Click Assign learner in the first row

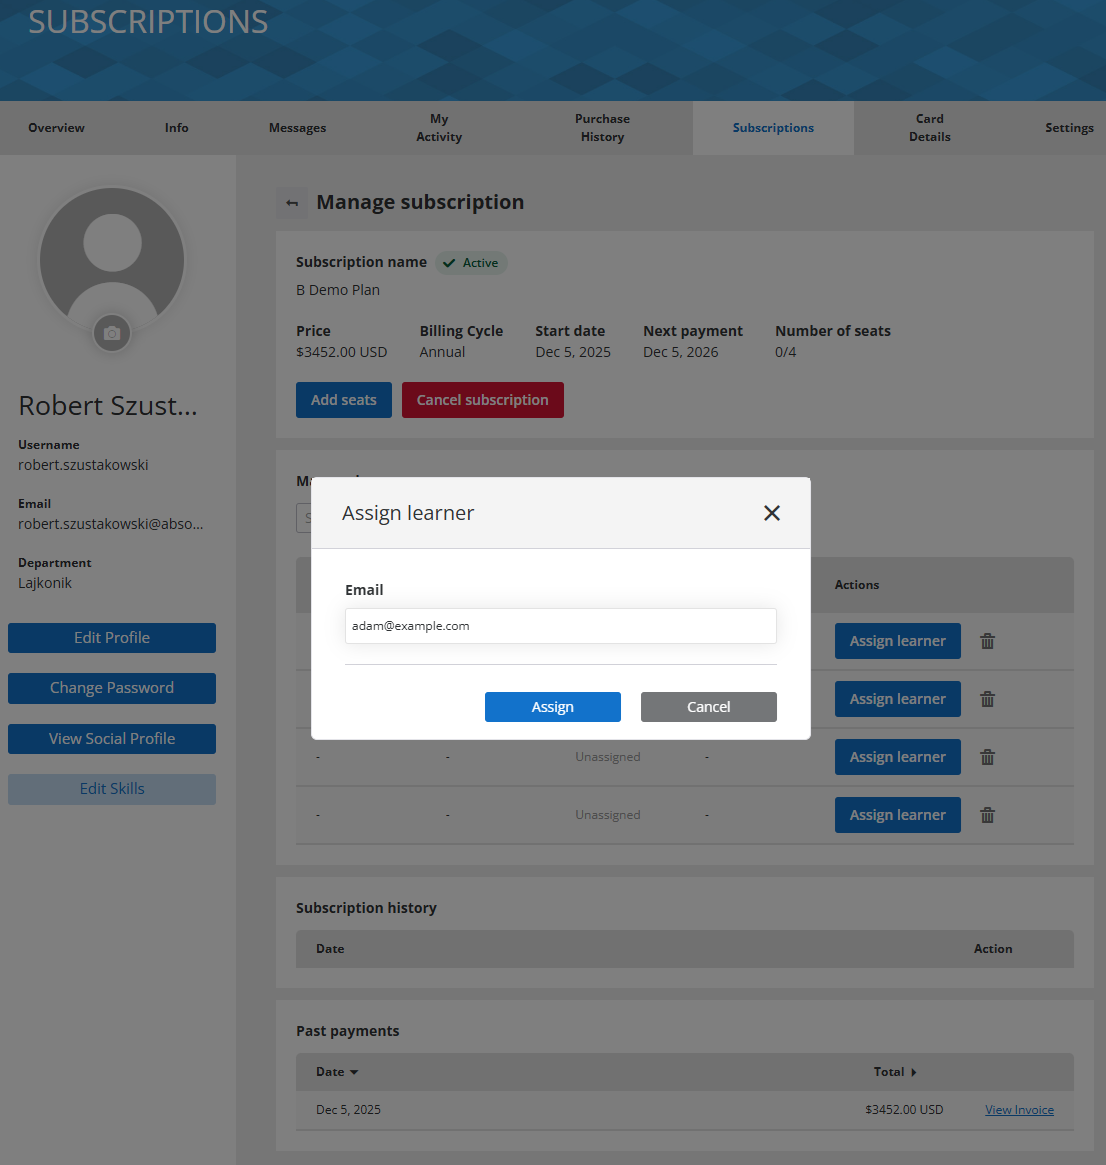pyautogui.click(x=897, y=641)
